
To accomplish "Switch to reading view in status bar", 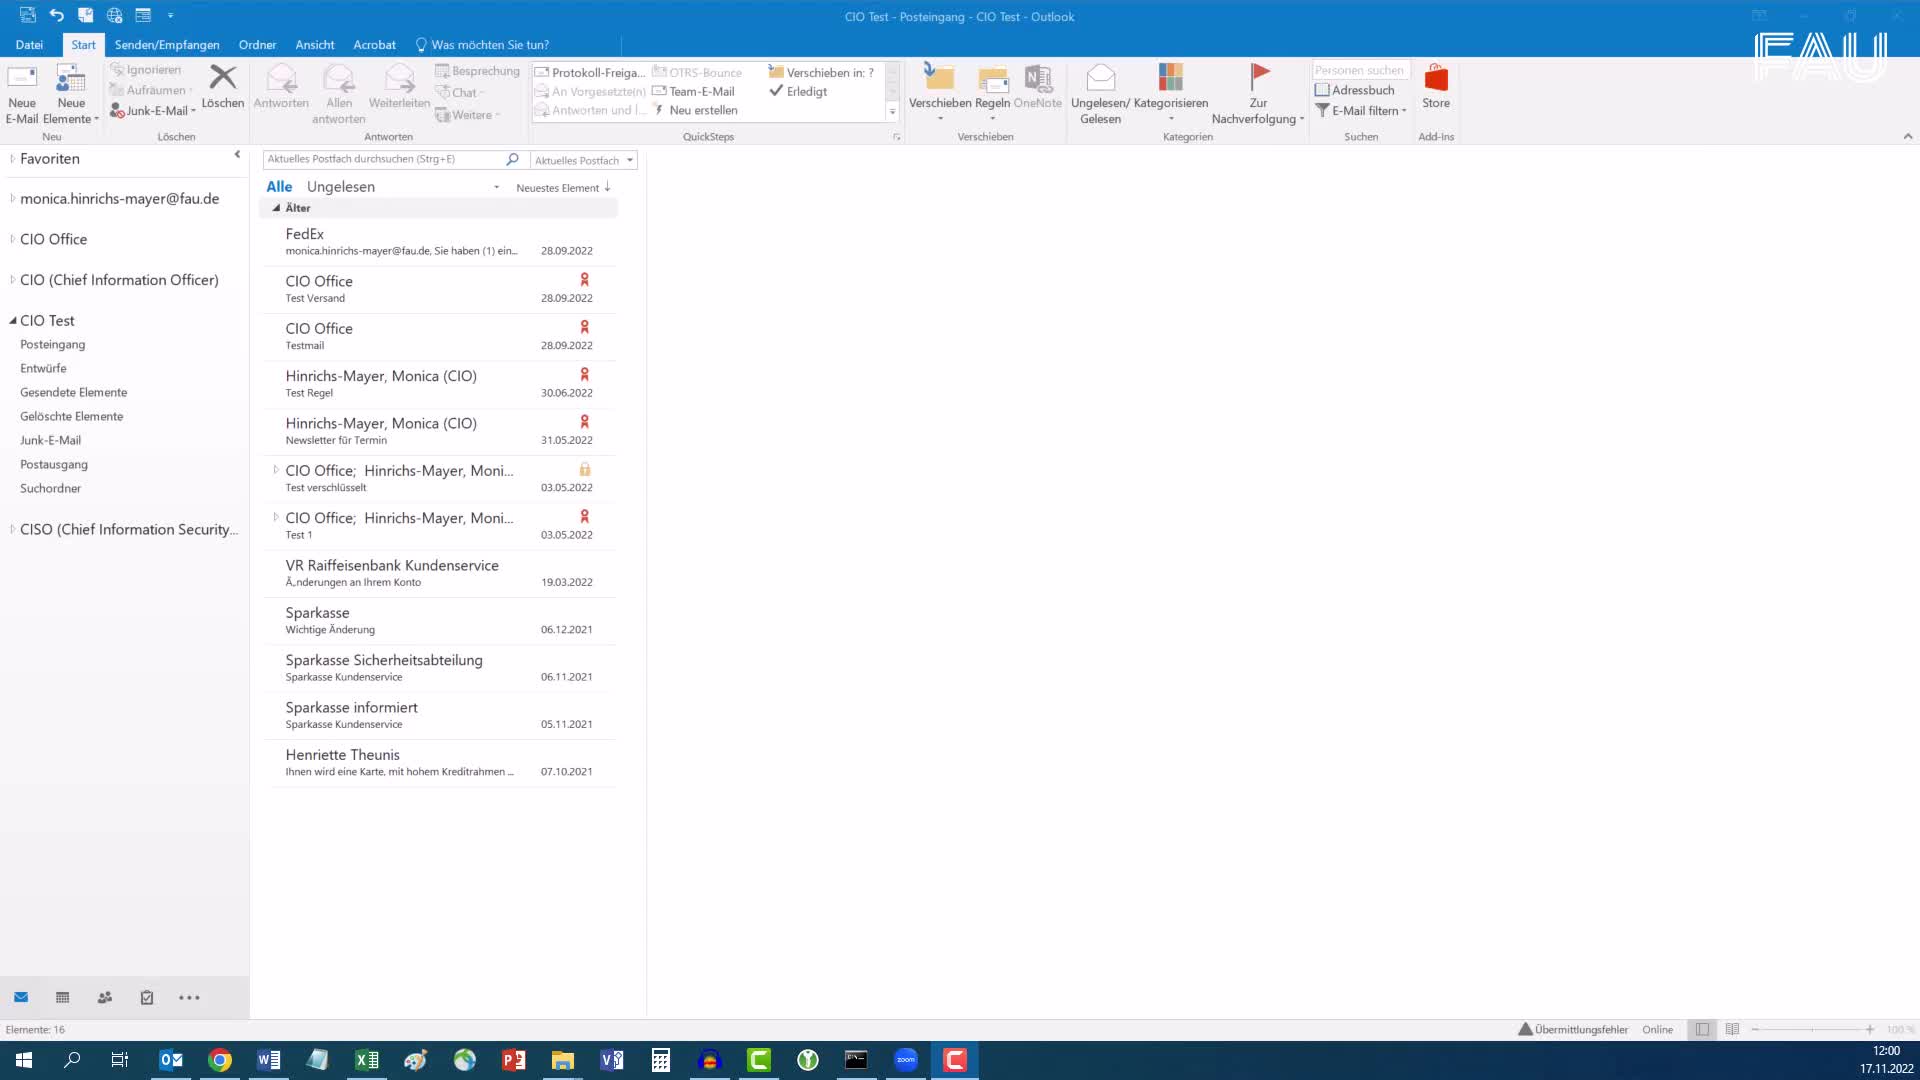I will pos(1732,1030).
